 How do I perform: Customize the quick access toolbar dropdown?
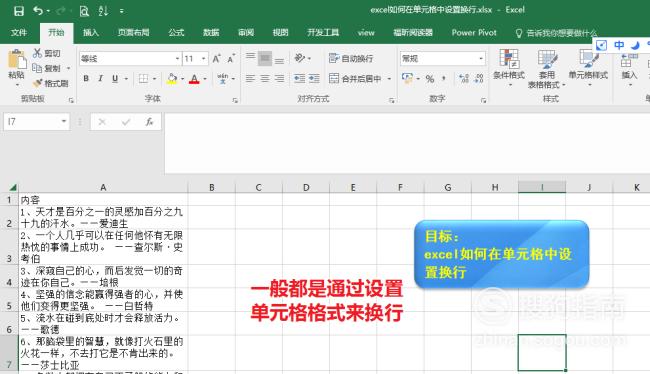tap(121, 11)
